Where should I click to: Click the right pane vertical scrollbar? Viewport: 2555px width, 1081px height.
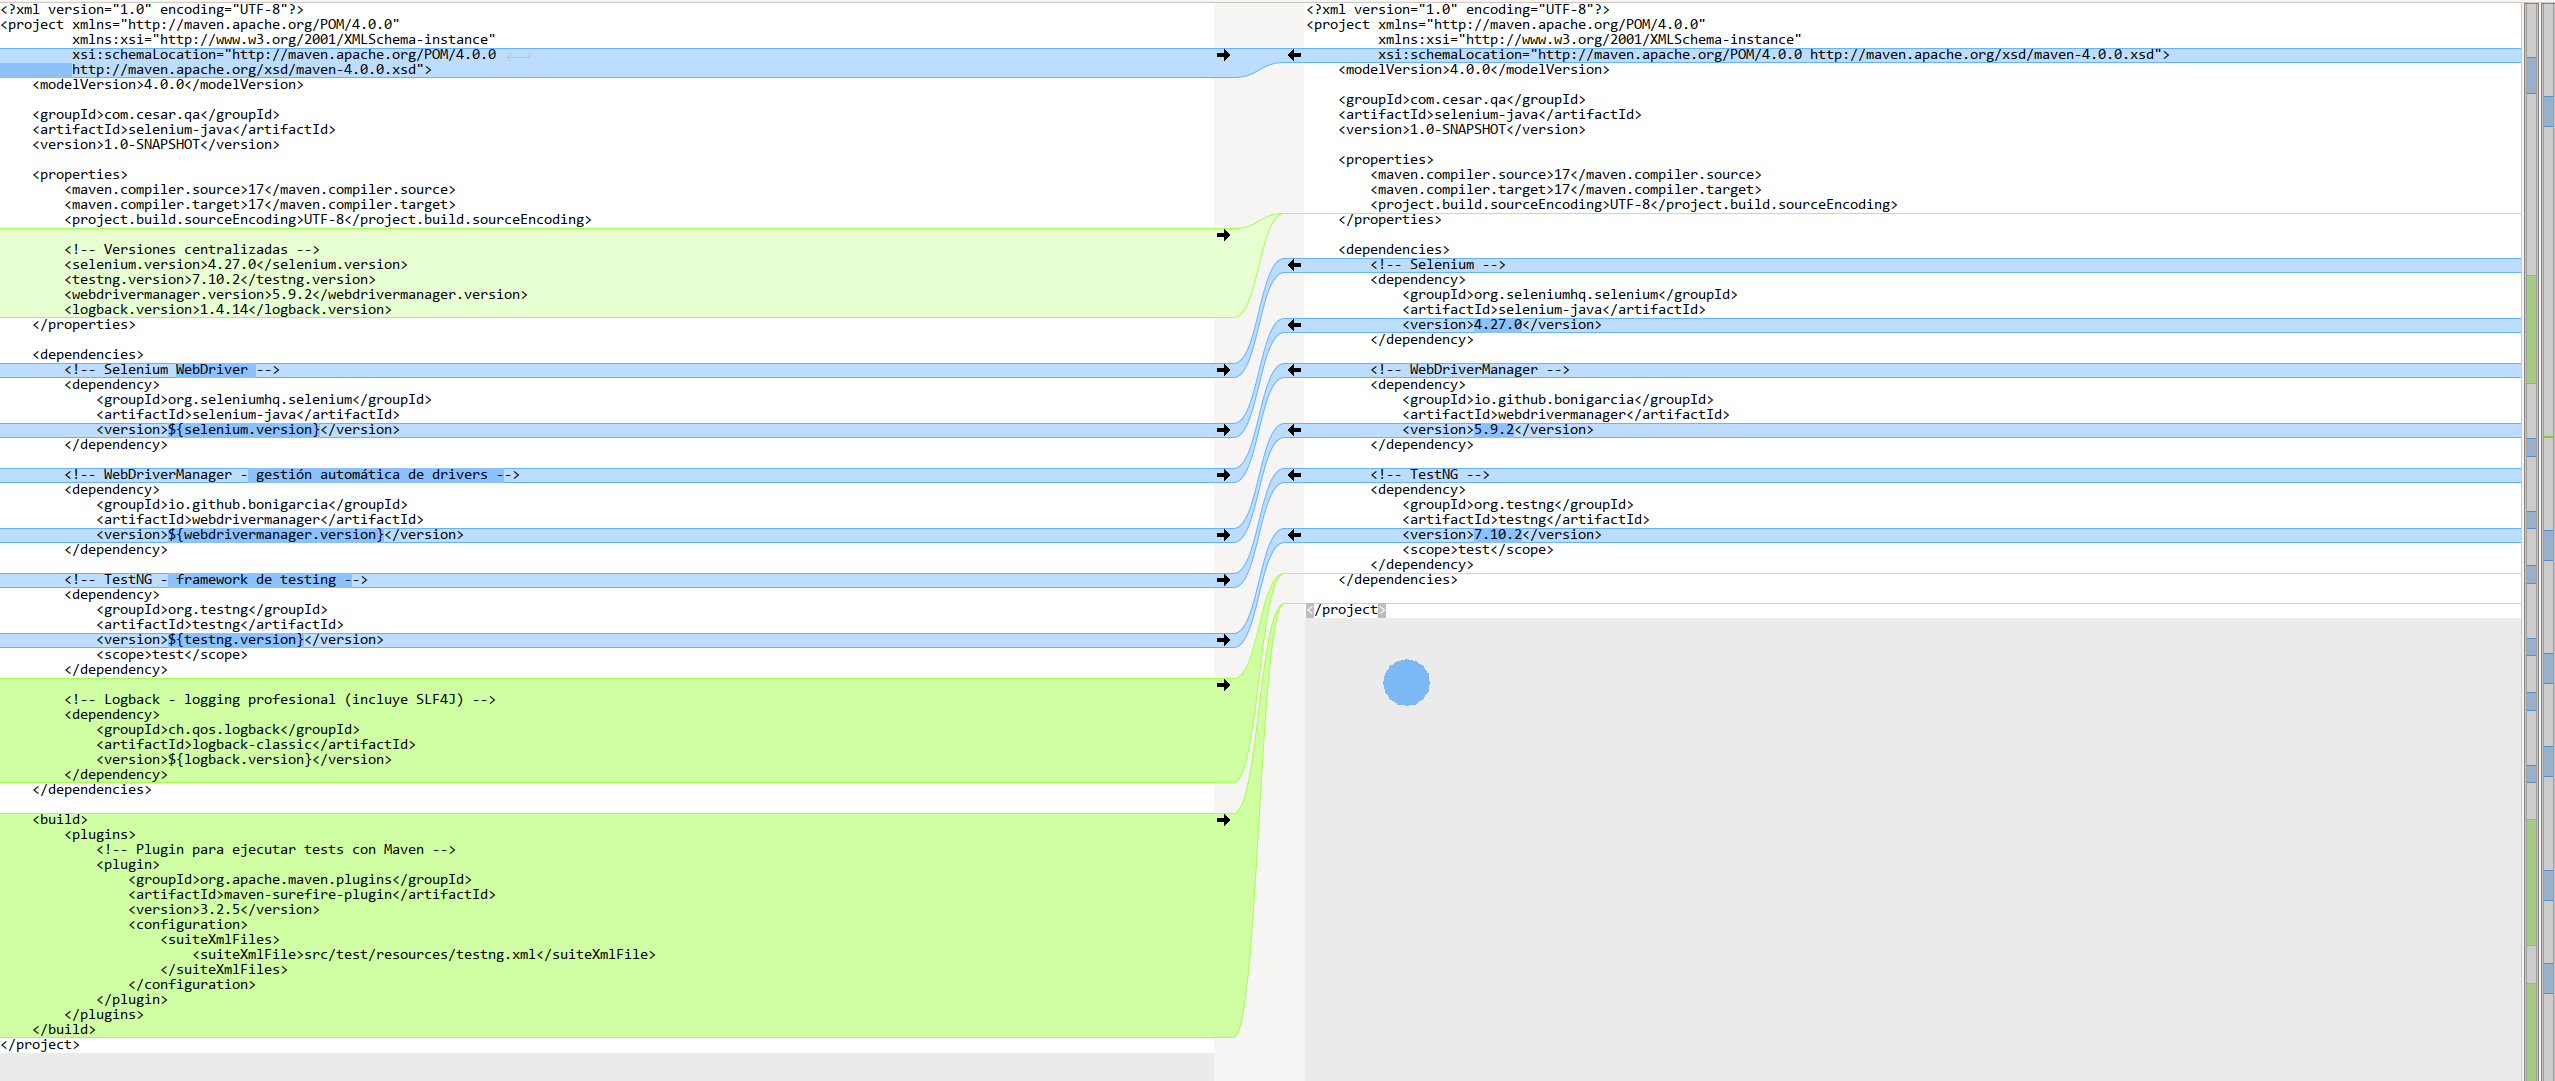pos(2531,540)
